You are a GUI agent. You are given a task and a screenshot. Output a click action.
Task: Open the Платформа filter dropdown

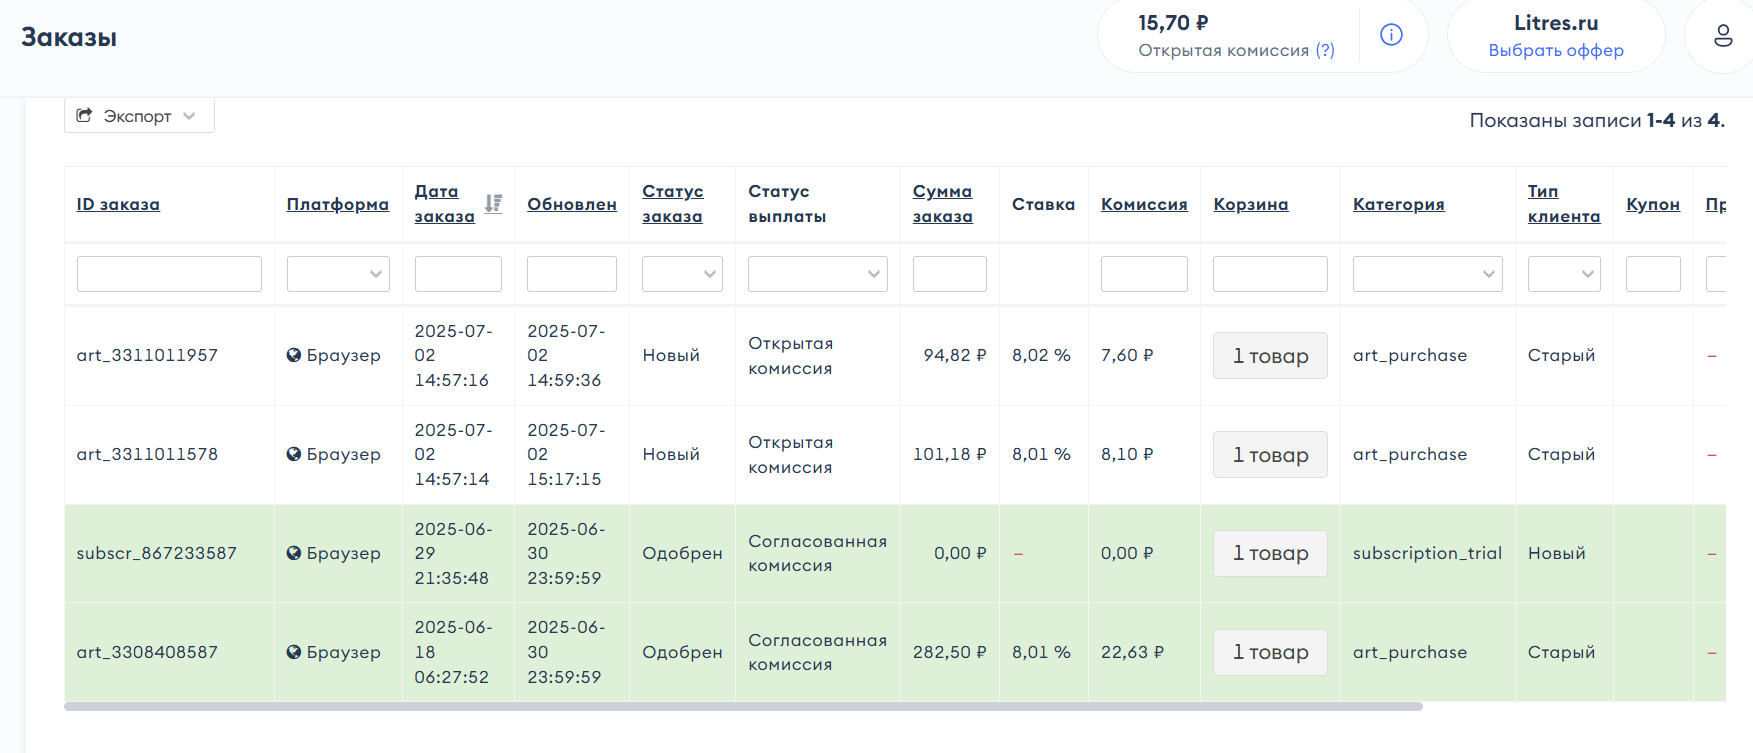(x=338, y=274)
